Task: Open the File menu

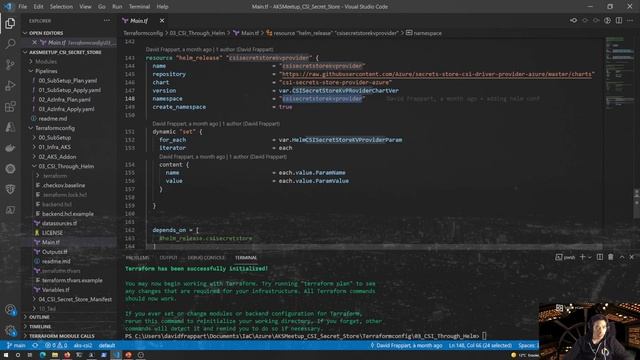Action: 23,7
